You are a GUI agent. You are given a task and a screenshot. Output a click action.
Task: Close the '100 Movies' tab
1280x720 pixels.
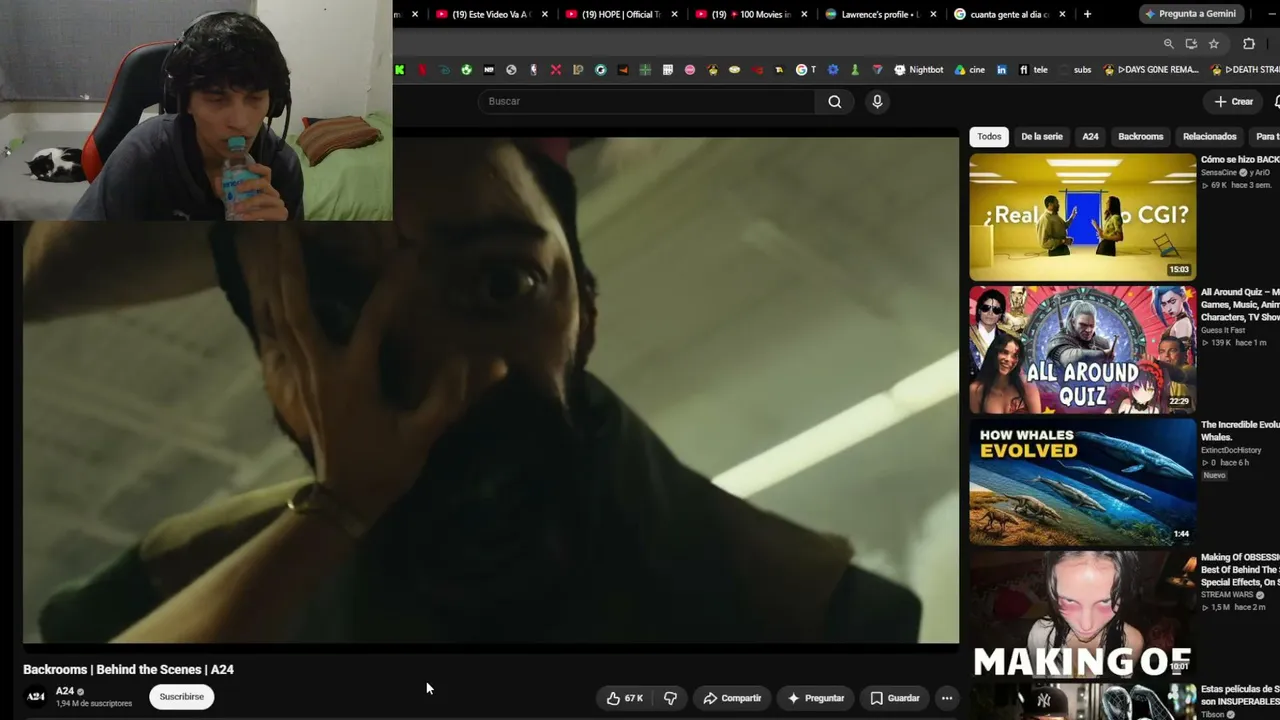(x=804, y=14)
